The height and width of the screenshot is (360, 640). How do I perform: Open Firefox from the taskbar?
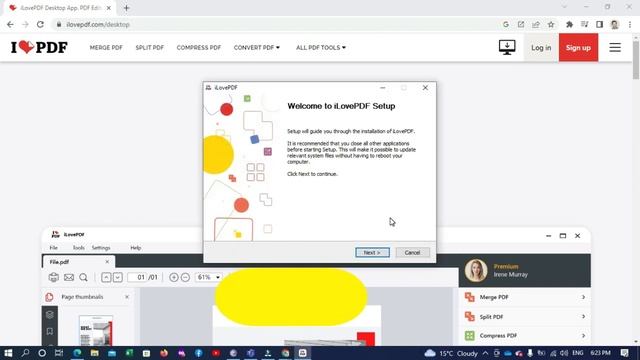point(164,353)
